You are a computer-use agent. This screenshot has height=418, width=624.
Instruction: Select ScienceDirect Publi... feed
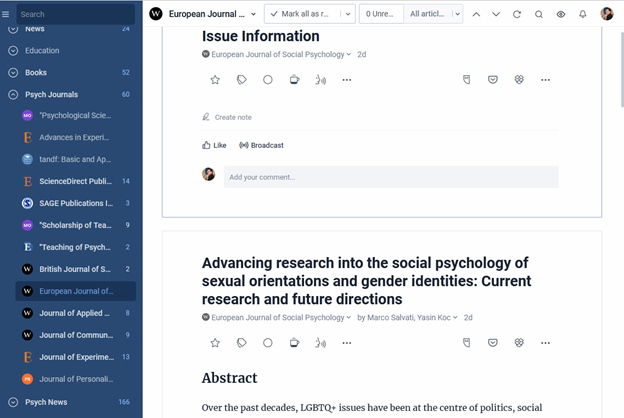coord(75,181)
